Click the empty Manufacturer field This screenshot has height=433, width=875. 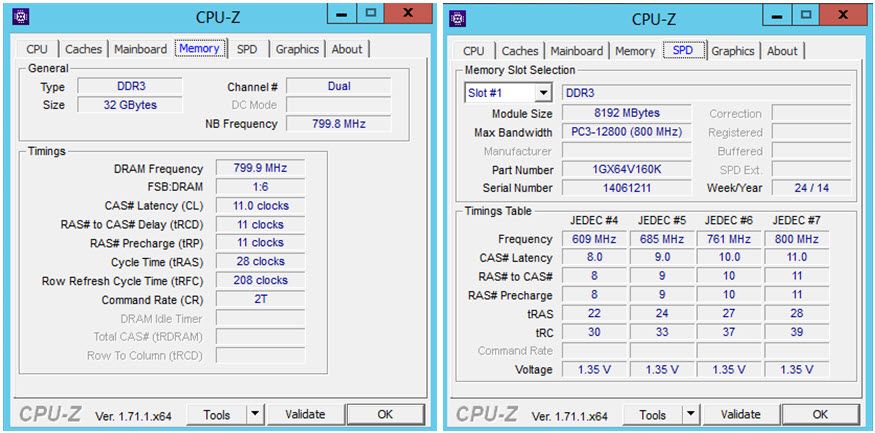coord(627,151)
